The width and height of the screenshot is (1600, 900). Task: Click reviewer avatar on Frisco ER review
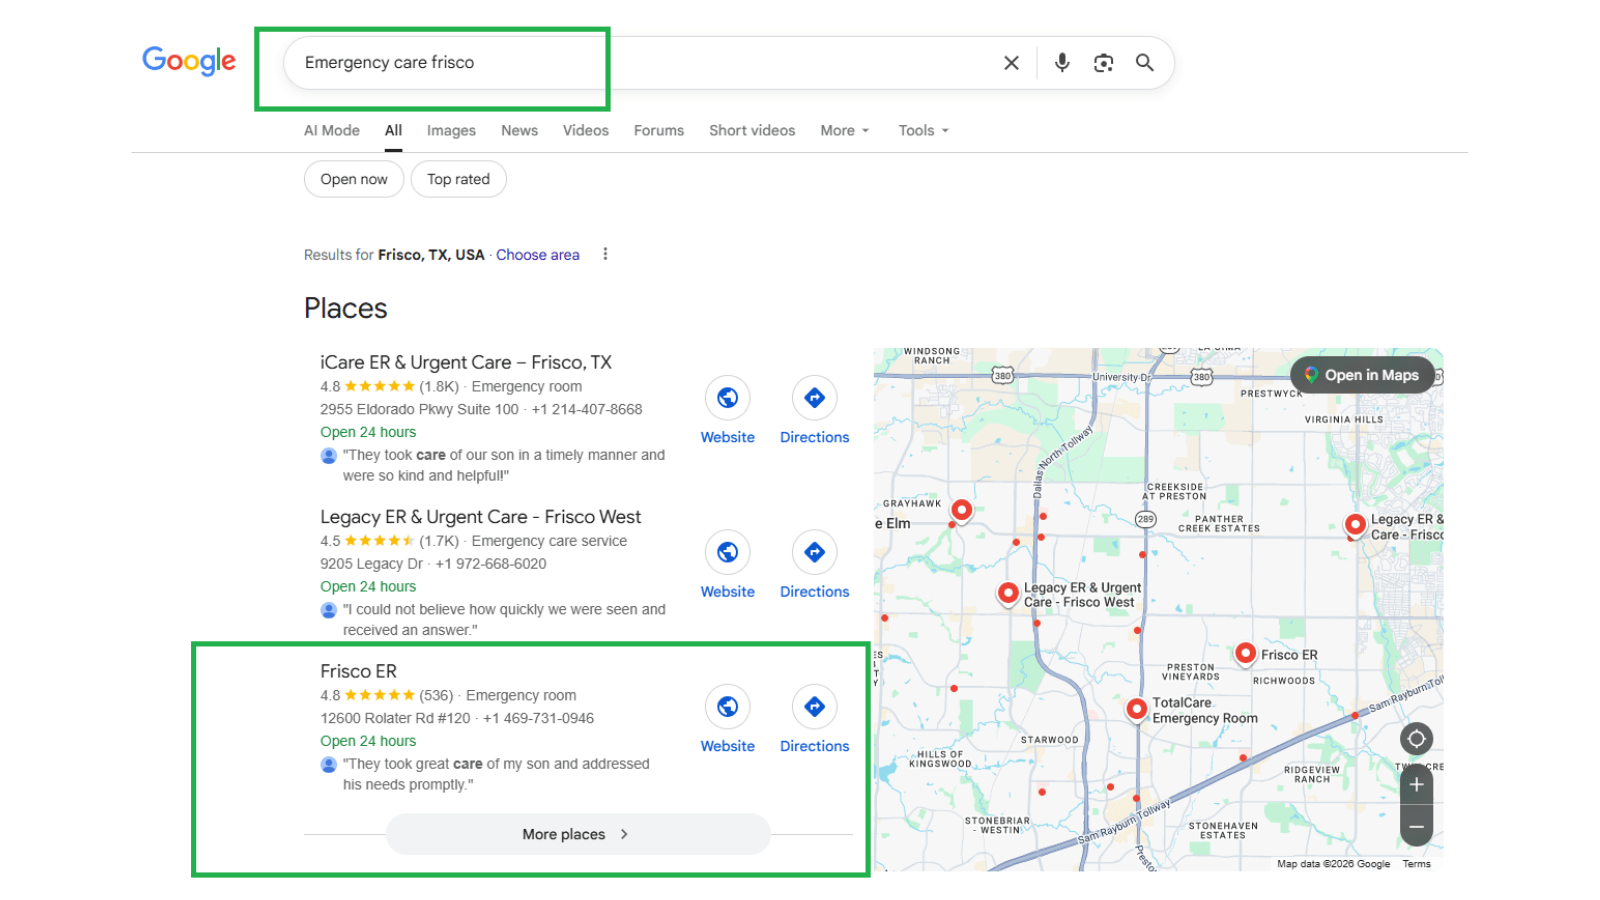[328, 764]
